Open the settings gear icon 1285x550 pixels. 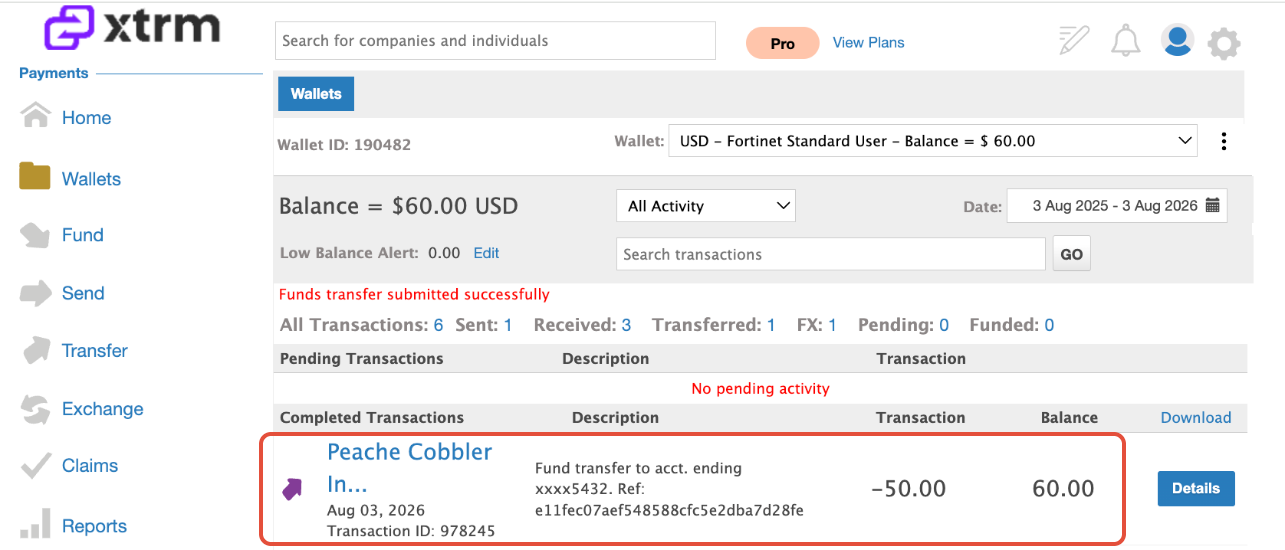[x=1224, y=43]
